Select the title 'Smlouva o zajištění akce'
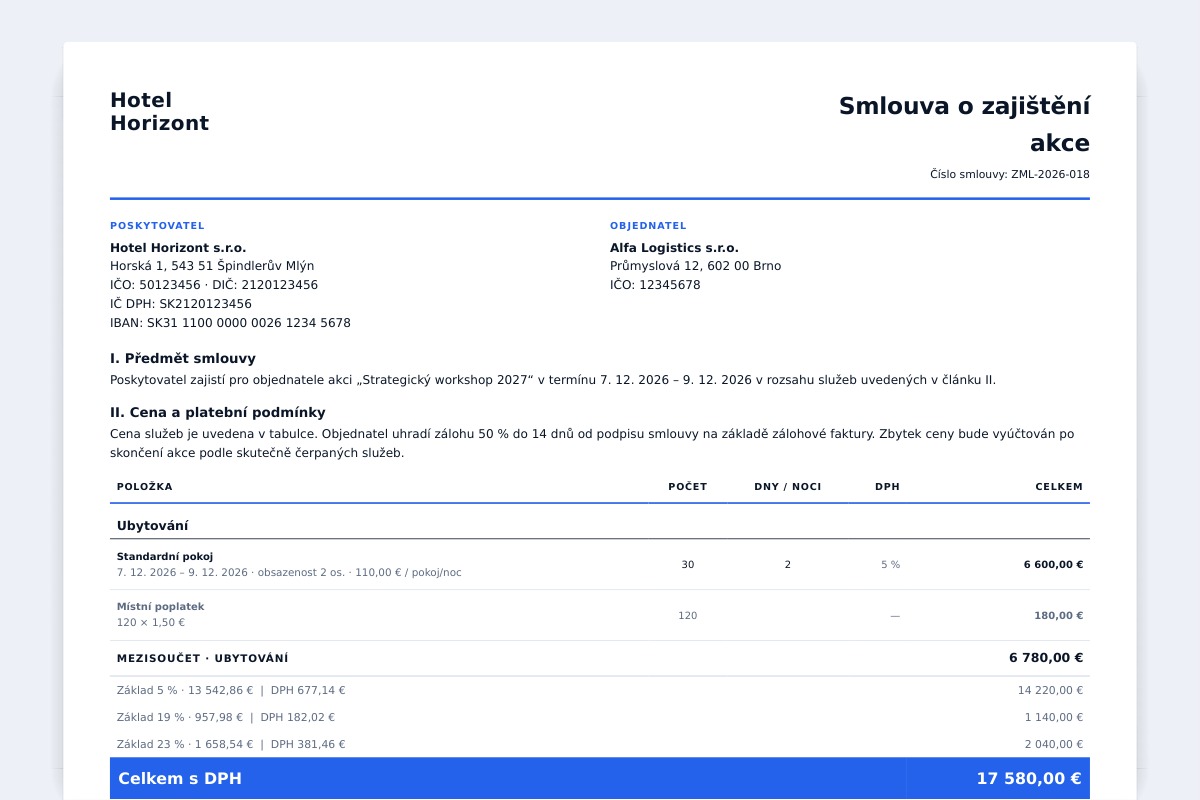Viewport: 1200px width, 800px height. click(x=964, y=124)
